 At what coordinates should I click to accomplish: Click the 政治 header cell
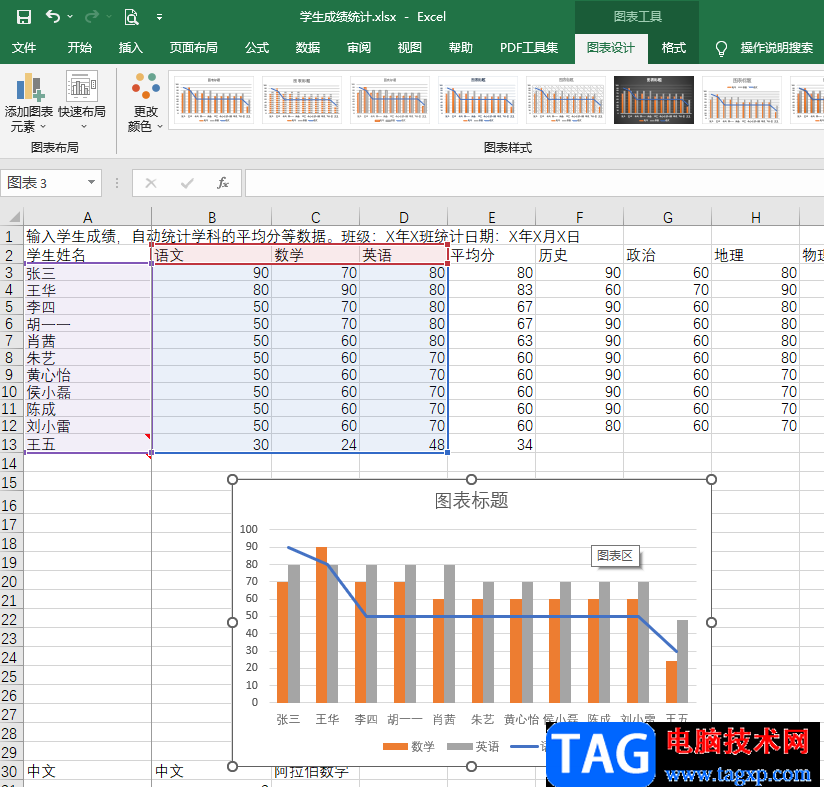click(x=667, y=255)
